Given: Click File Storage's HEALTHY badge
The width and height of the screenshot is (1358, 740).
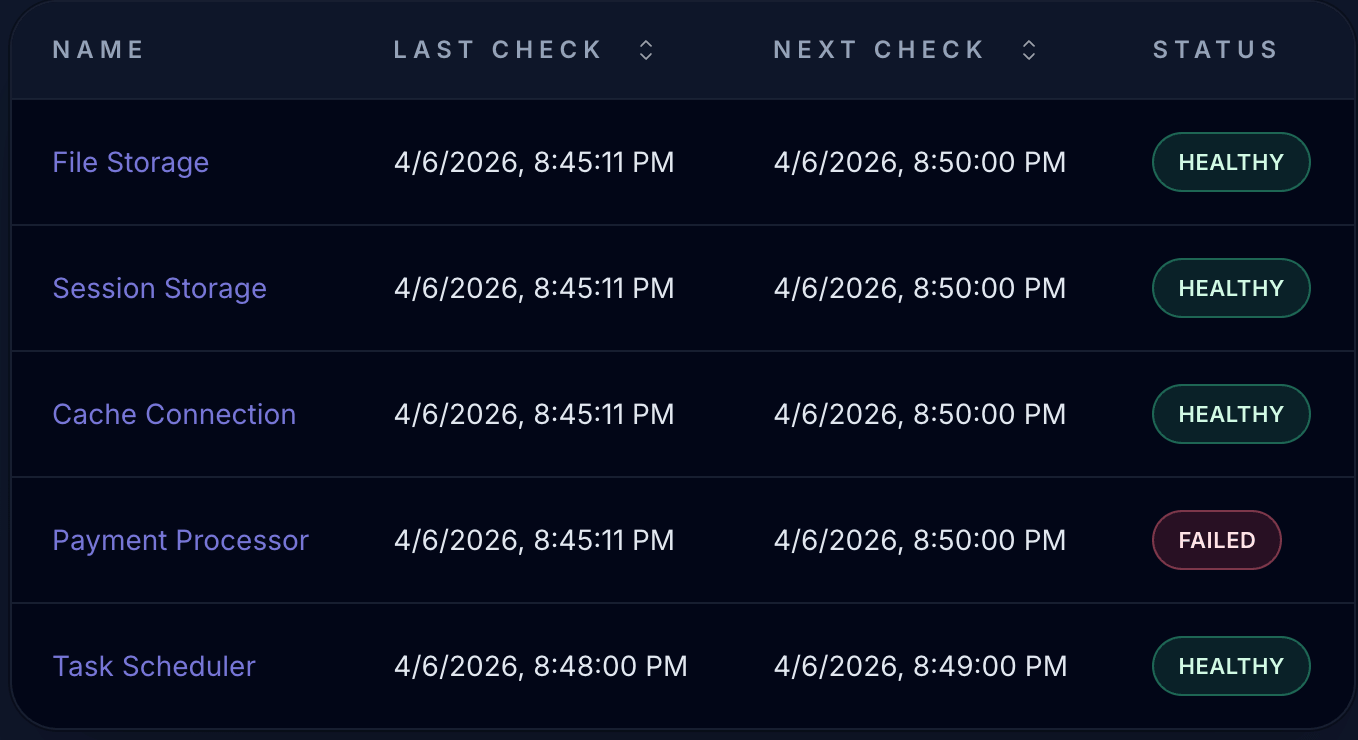Looking at the screenshot, I should coord(1231,162).
